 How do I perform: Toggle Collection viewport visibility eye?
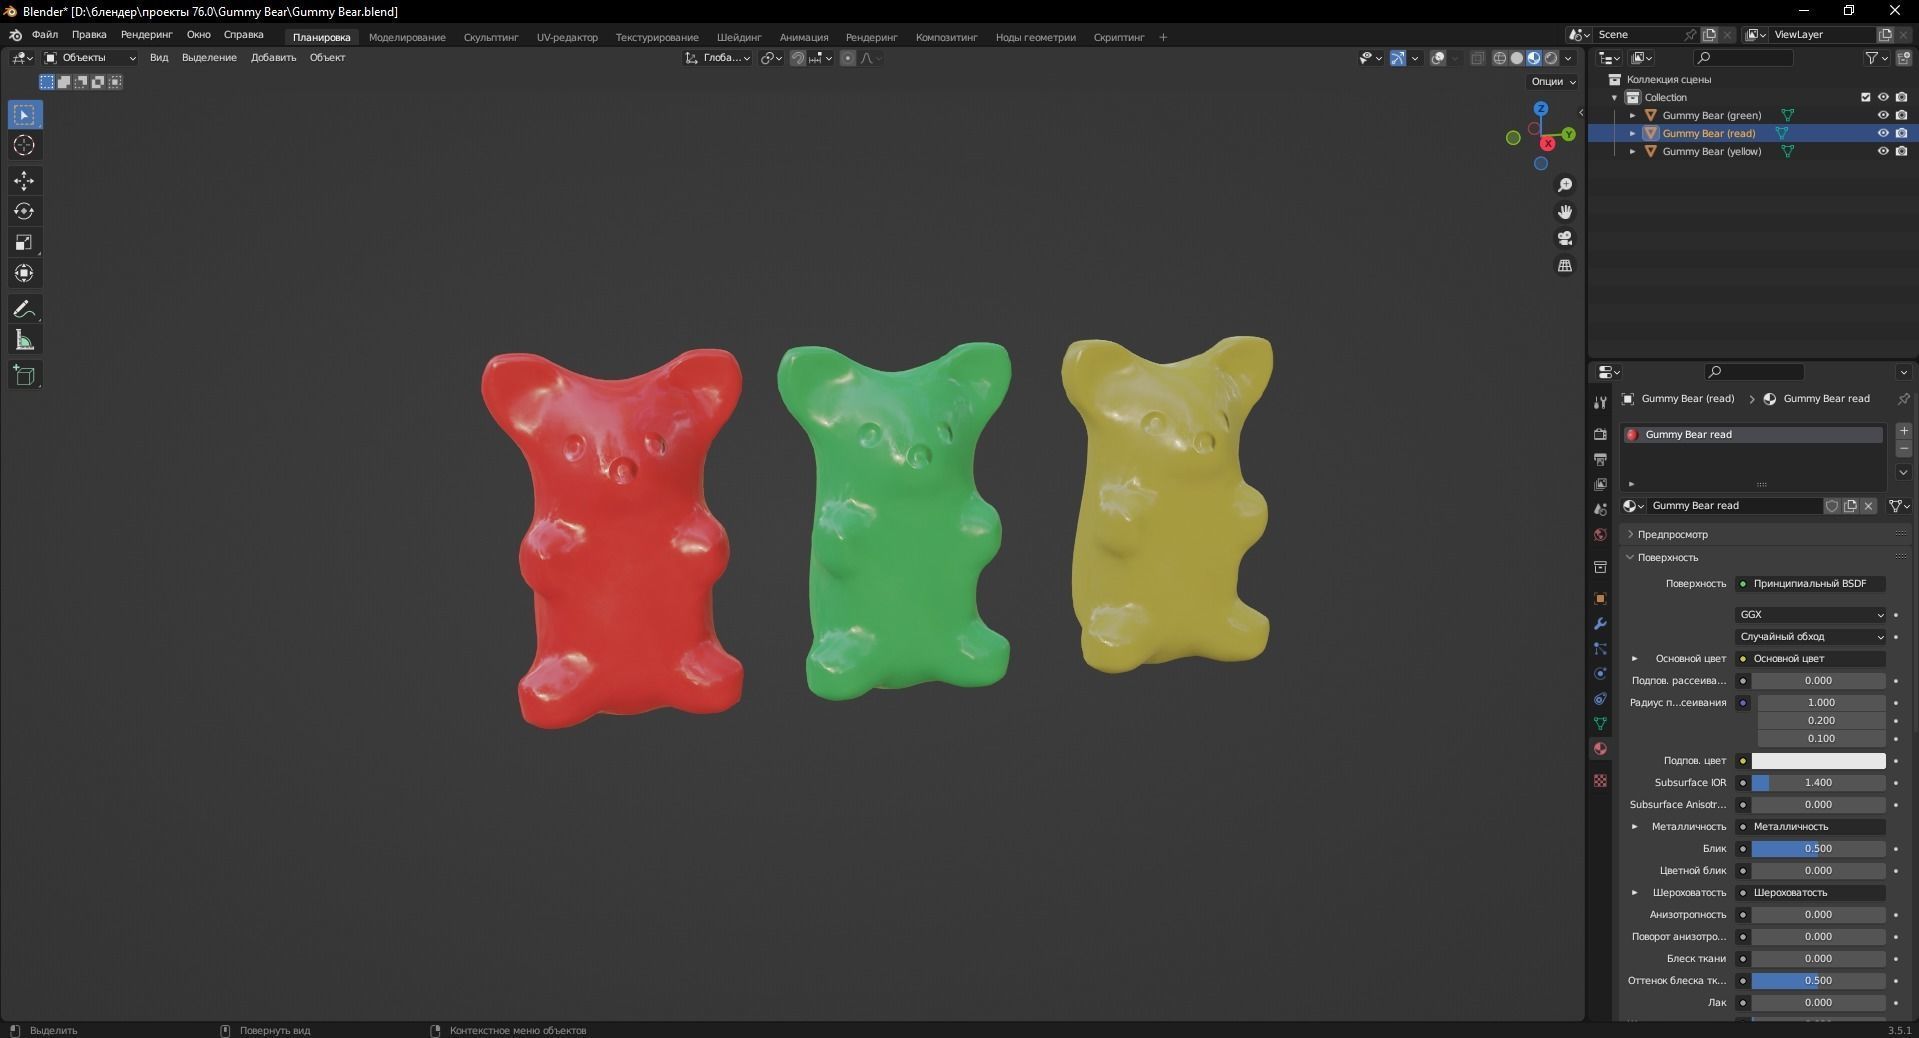click(1883, 97)
